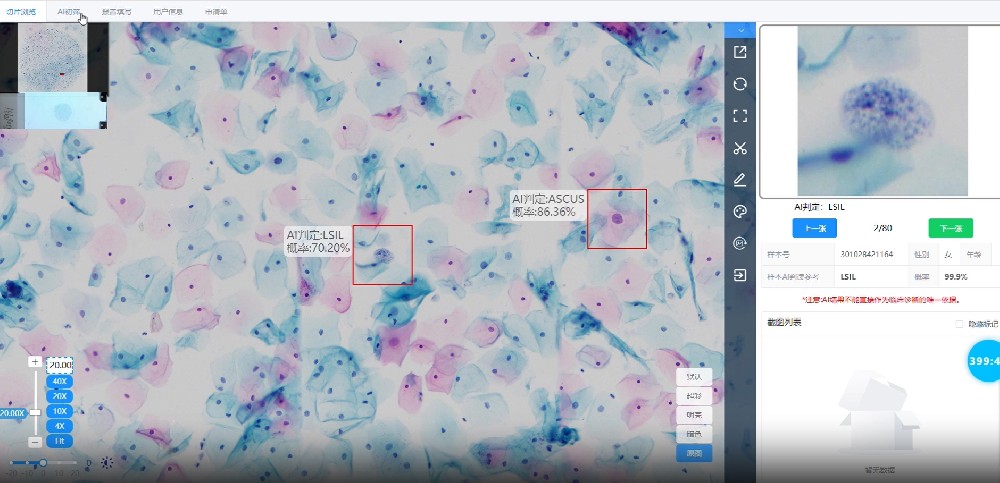1000x483 pixels.
Task: Zoom out with the minus button
Action: click(x=36, y=442)
